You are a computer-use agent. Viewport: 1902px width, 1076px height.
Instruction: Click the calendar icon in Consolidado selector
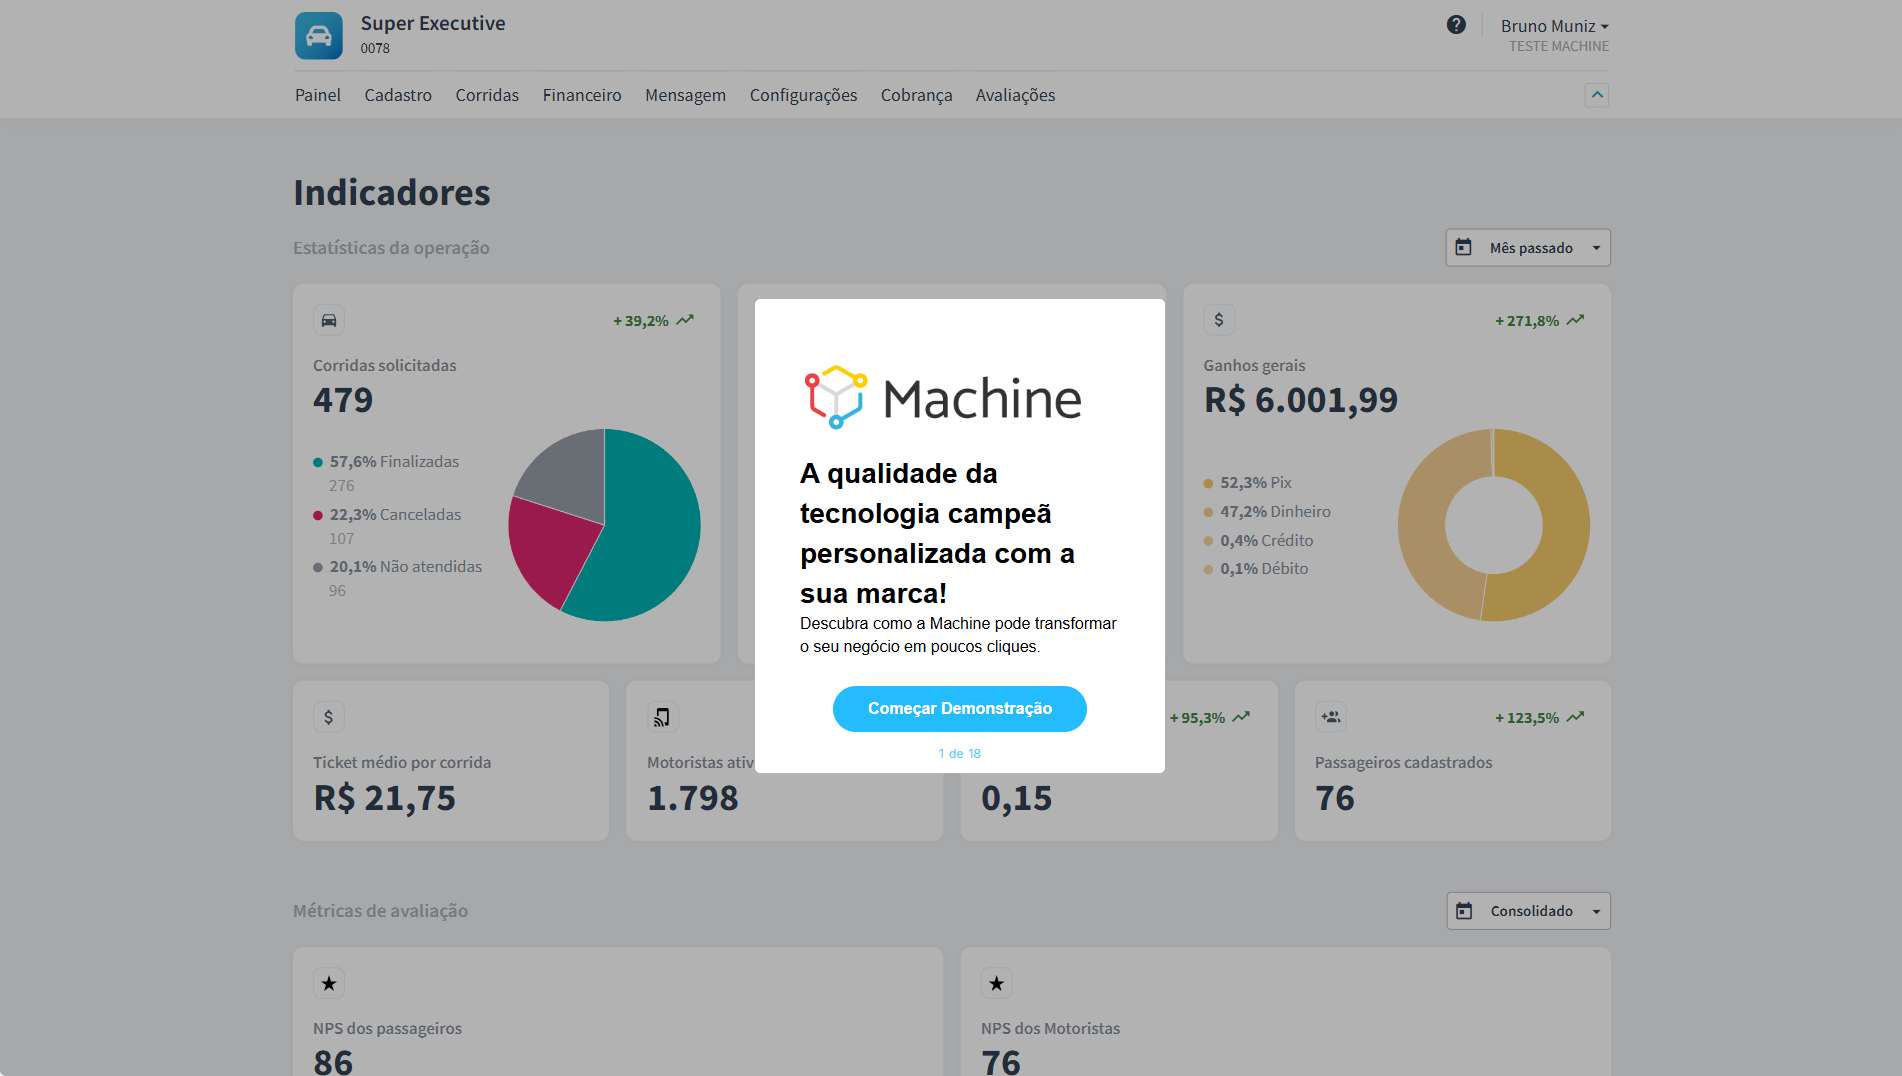tap(1465, 911)
